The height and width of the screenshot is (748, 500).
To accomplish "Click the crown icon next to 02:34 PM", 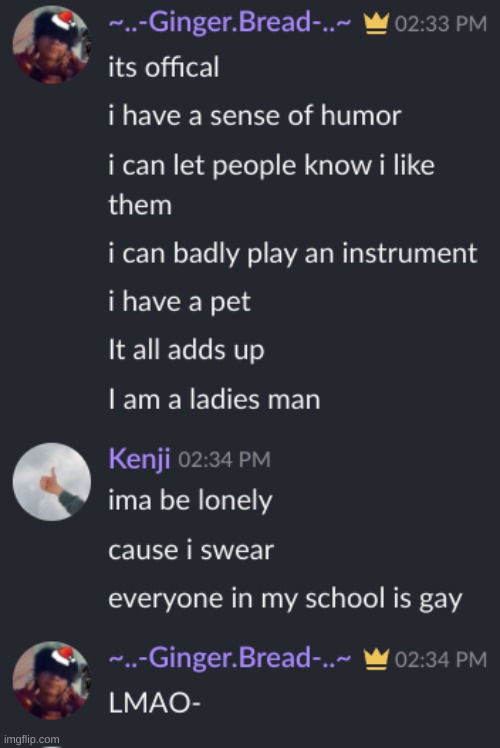I will coord(376,659).
